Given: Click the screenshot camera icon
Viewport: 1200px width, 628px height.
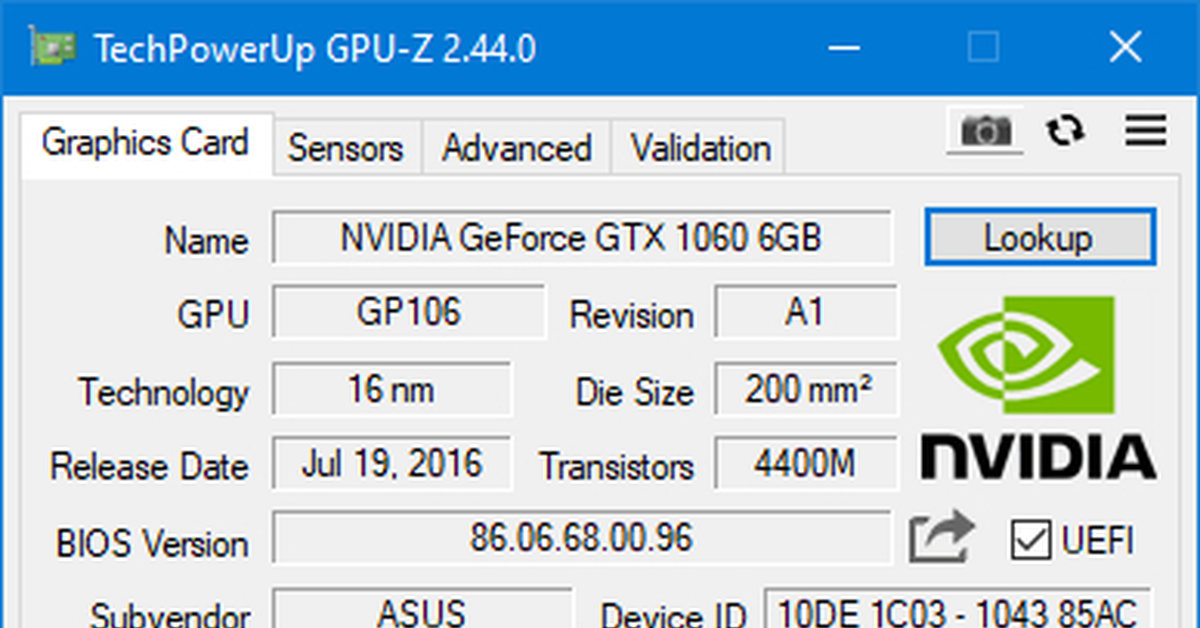Looking at the screenshot, I should pos(985,131).
